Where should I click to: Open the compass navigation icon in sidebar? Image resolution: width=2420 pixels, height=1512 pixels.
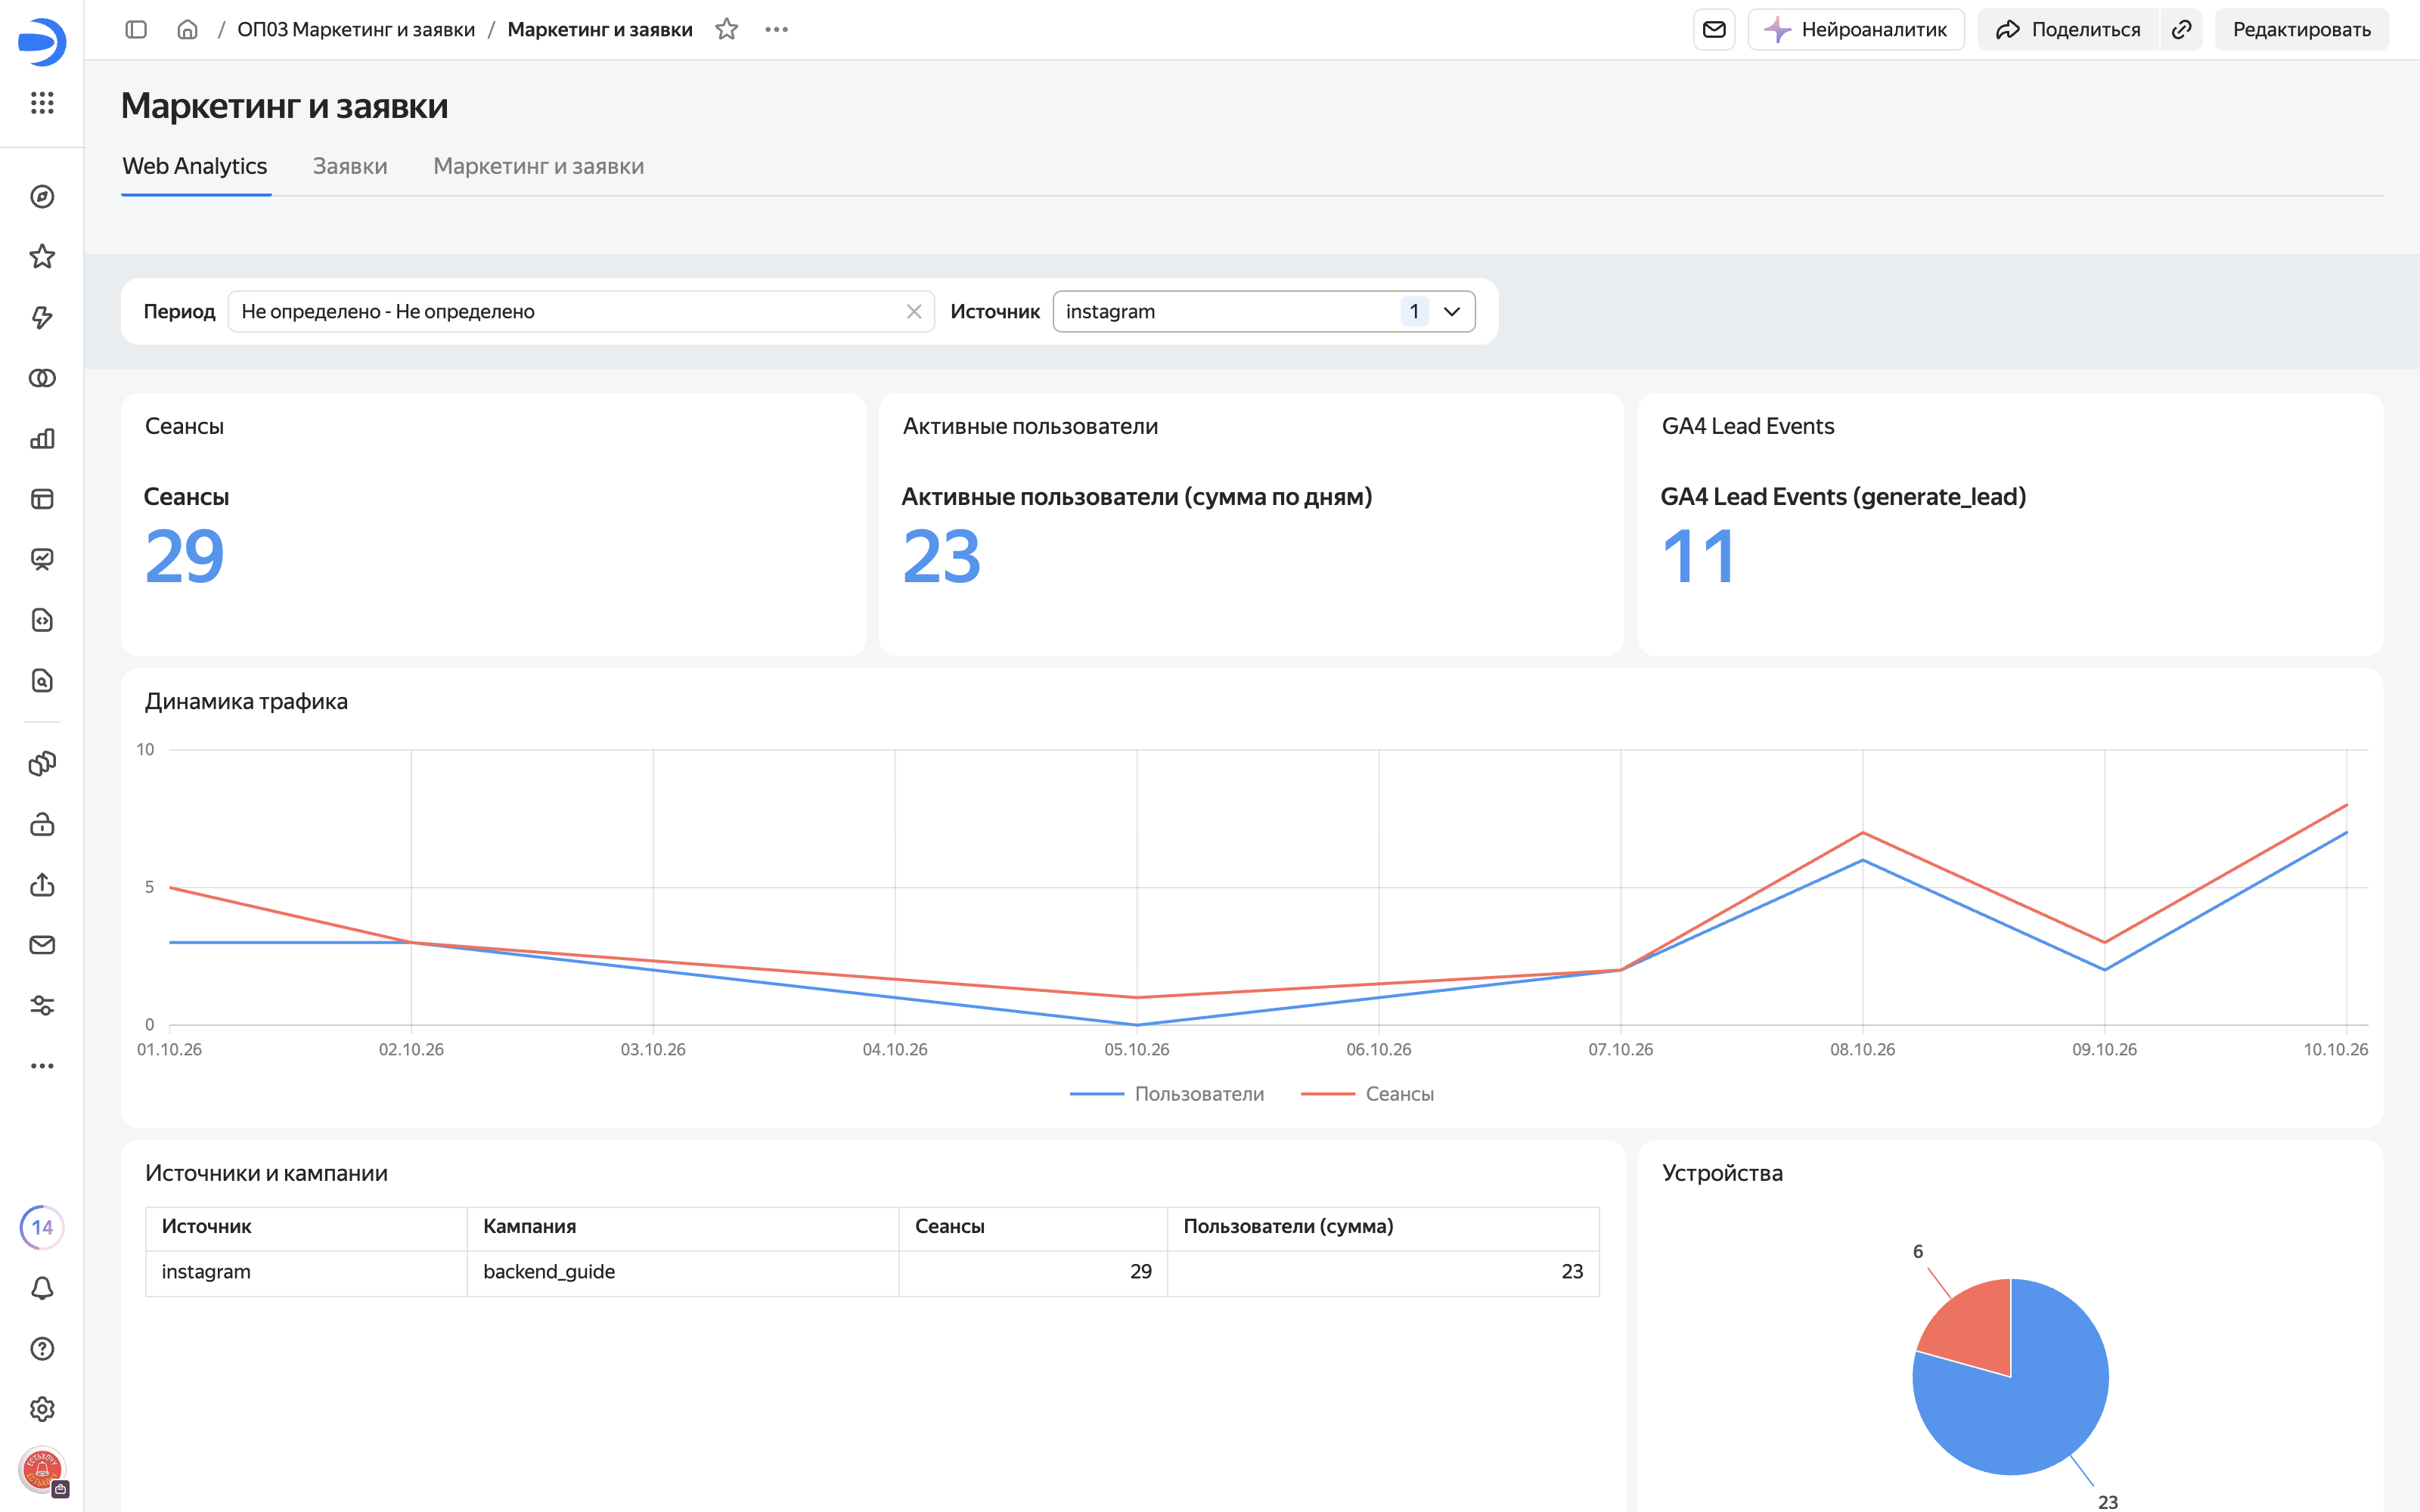tap(42, 197)
